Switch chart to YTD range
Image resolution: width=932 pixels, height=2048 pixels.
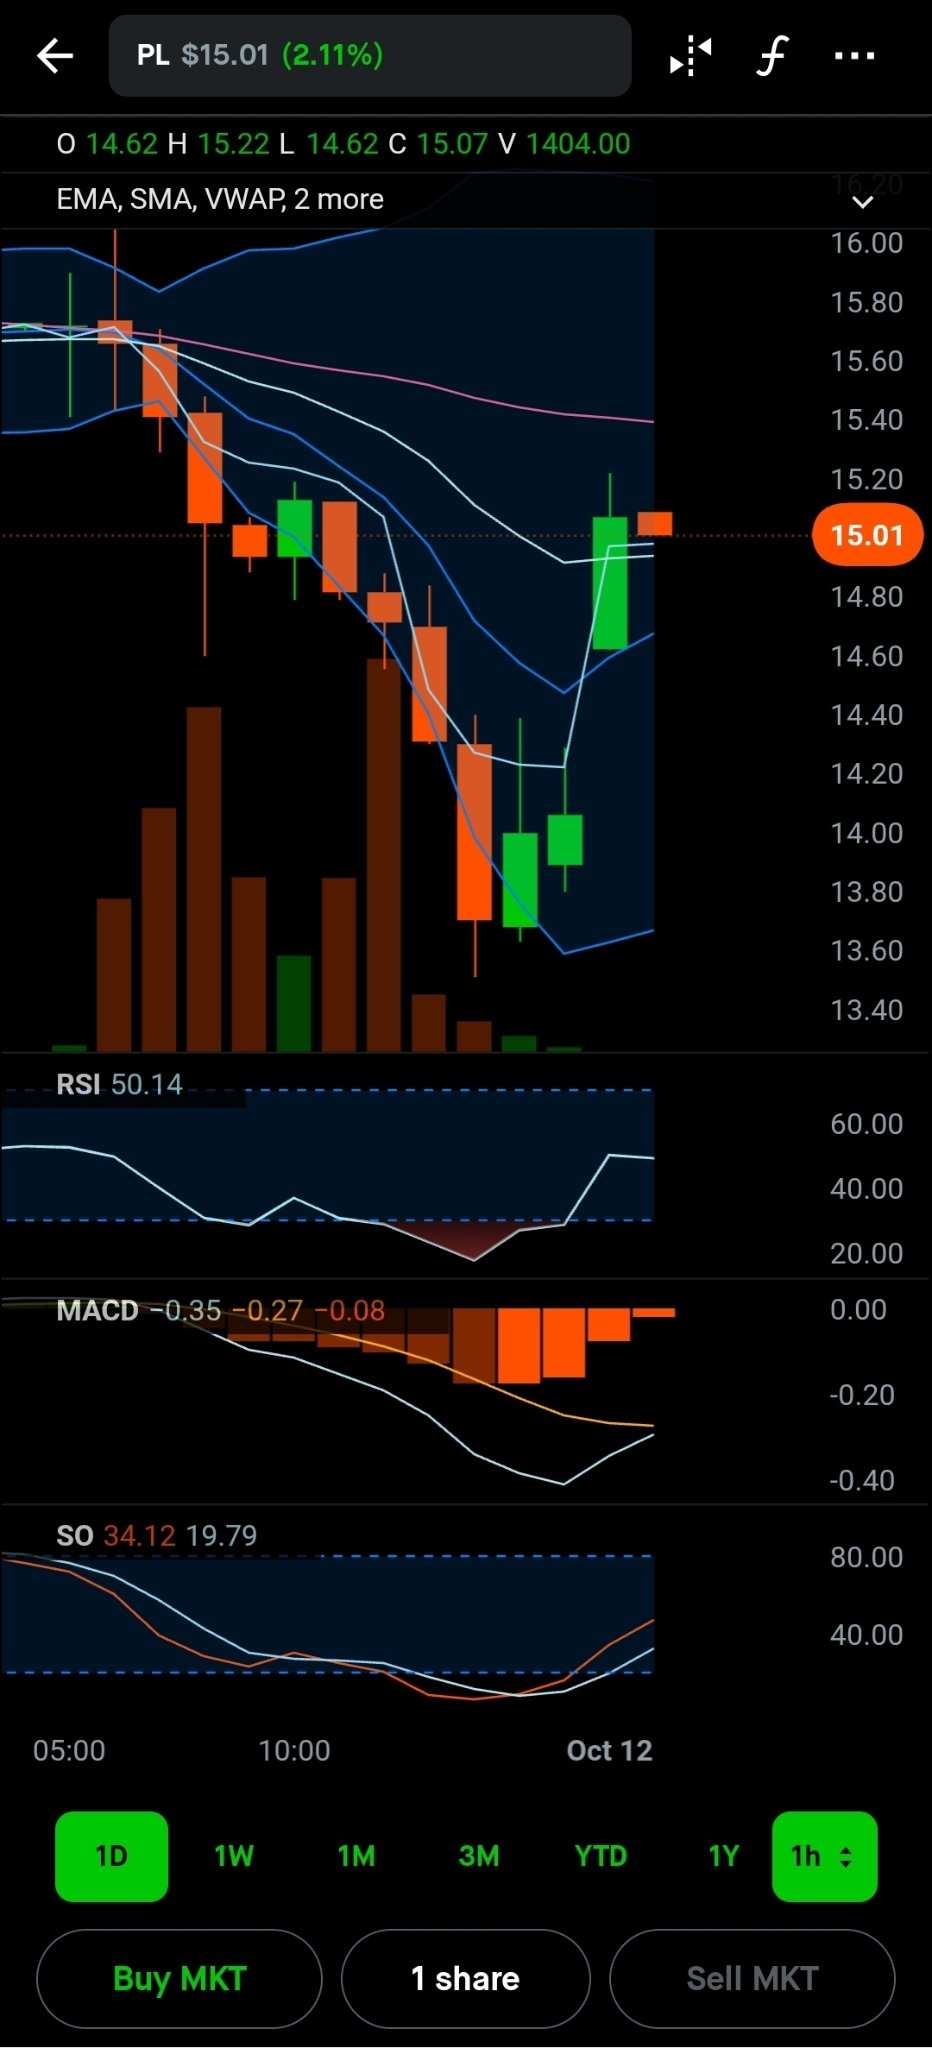[601, 1856]
